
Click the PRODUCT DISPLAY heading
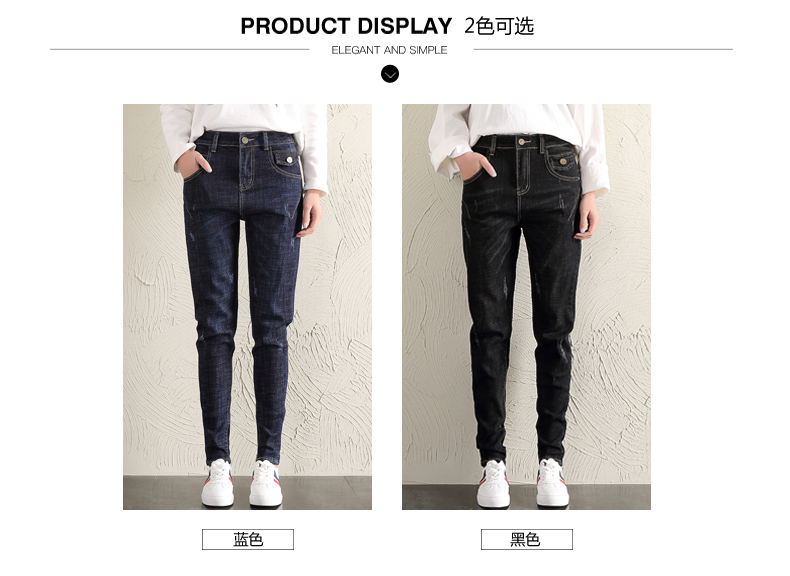(x=346, y=26)
